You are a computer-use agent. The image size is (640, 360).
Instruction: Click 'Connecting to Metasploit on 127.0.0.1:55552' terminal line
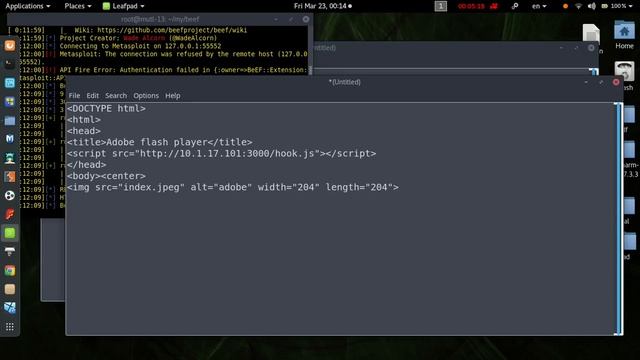pos(140,46)
